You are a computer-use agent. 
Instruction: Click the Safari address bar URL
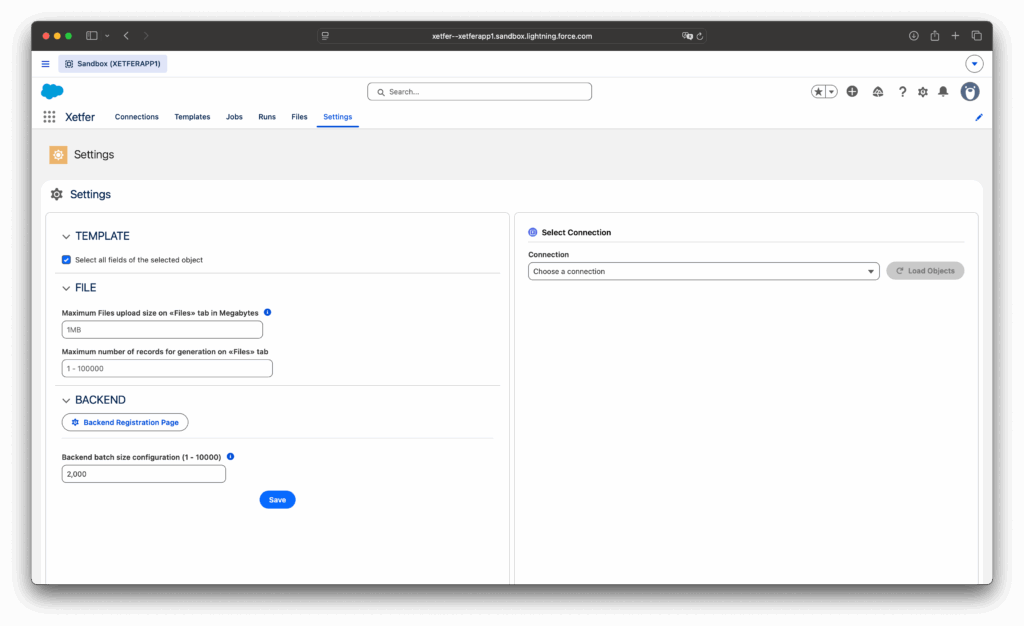pyautogui.click(x=512, y=37)
